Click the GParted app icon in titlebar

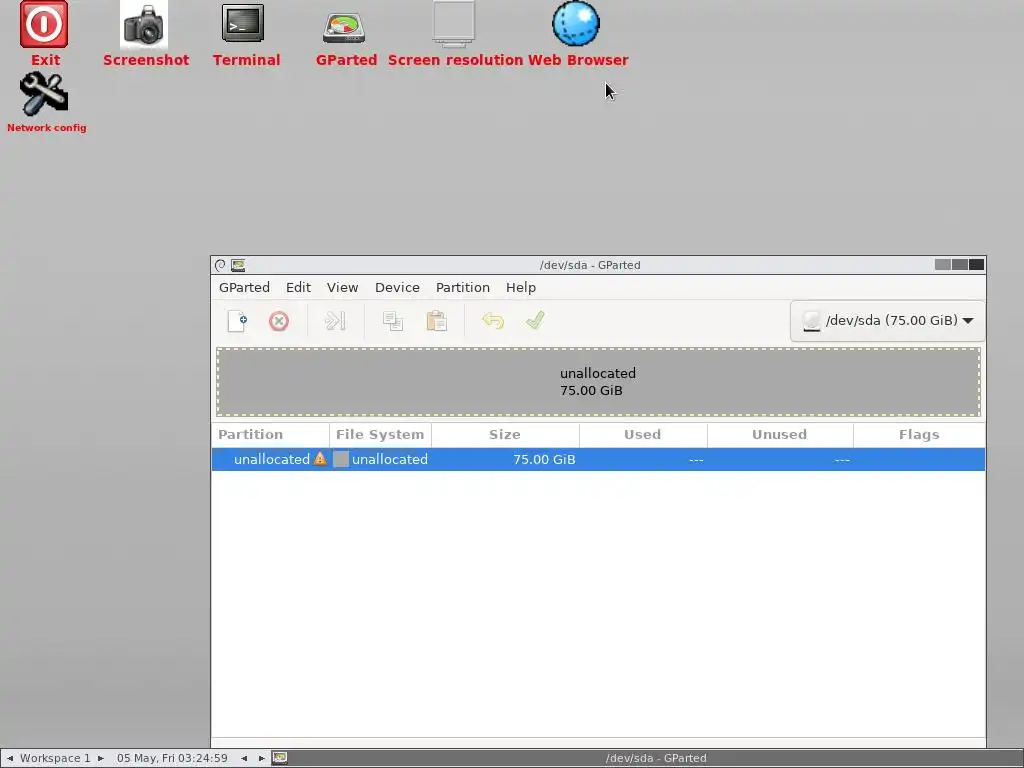[x=238, y=264]
